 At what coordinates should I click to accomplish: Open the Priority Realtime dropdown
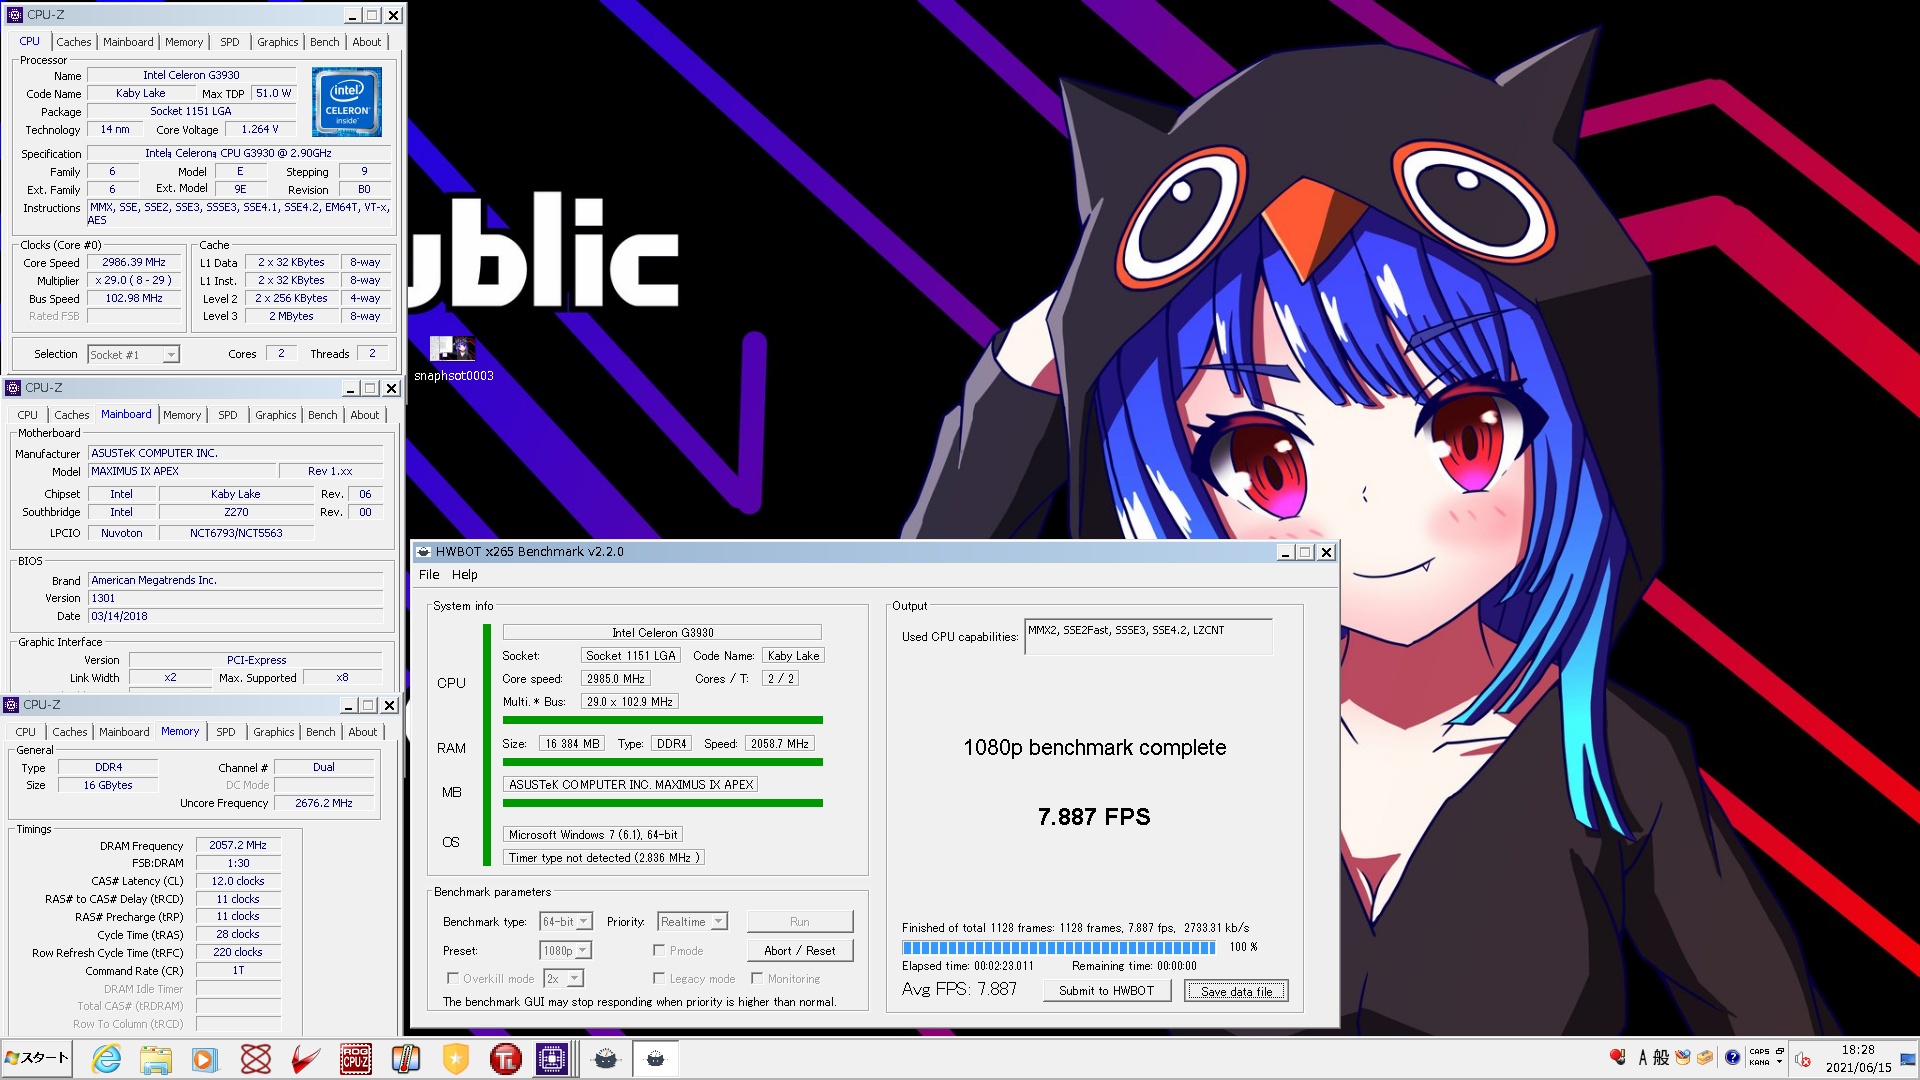(692, 922)
